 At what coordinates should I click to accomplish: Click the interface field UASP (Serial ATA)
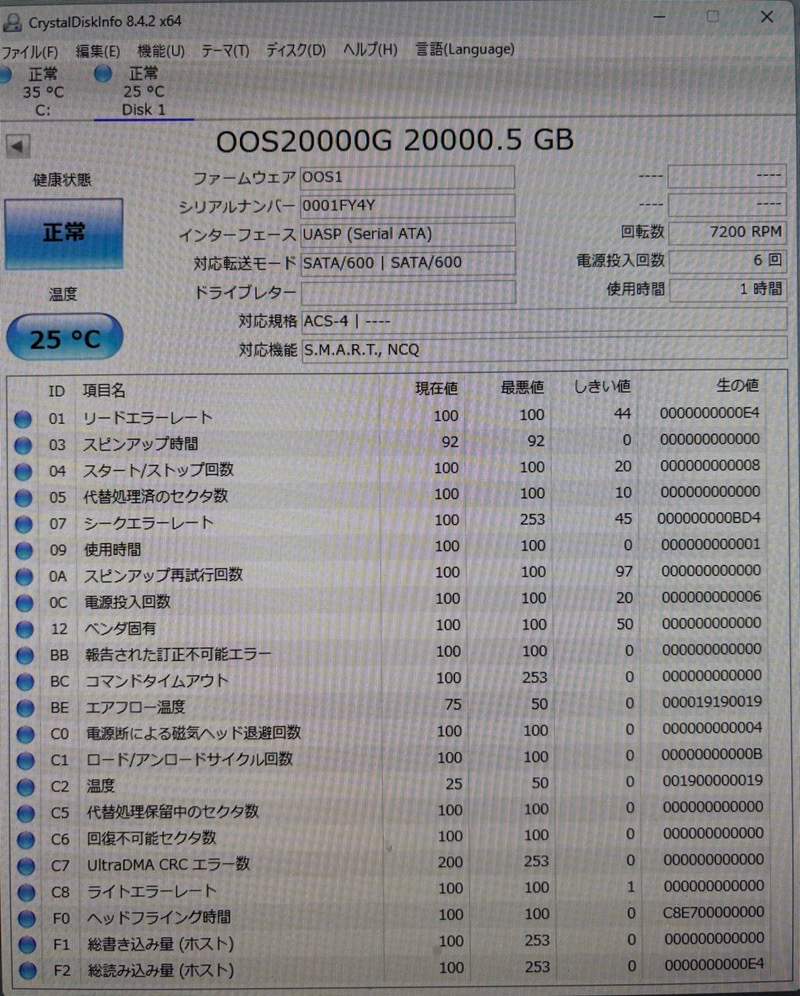407,234
